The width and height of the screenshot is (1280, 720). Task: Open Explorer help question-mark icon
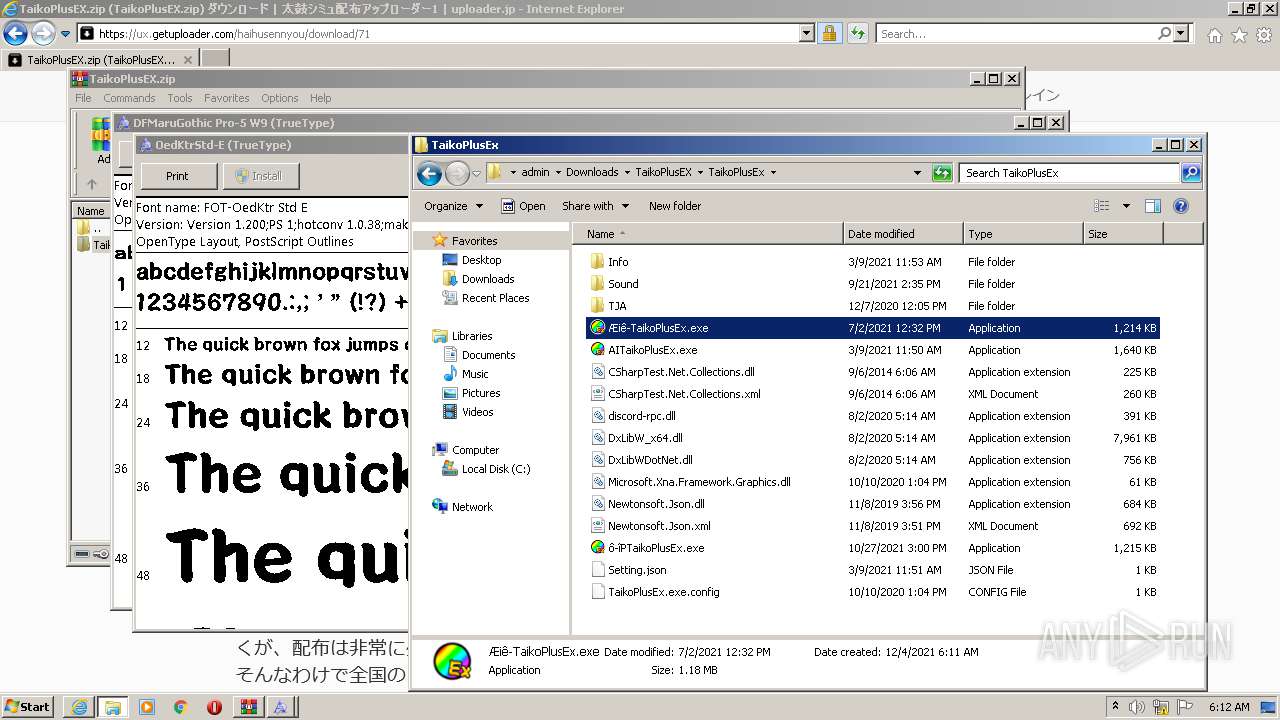click(1180, 206)
